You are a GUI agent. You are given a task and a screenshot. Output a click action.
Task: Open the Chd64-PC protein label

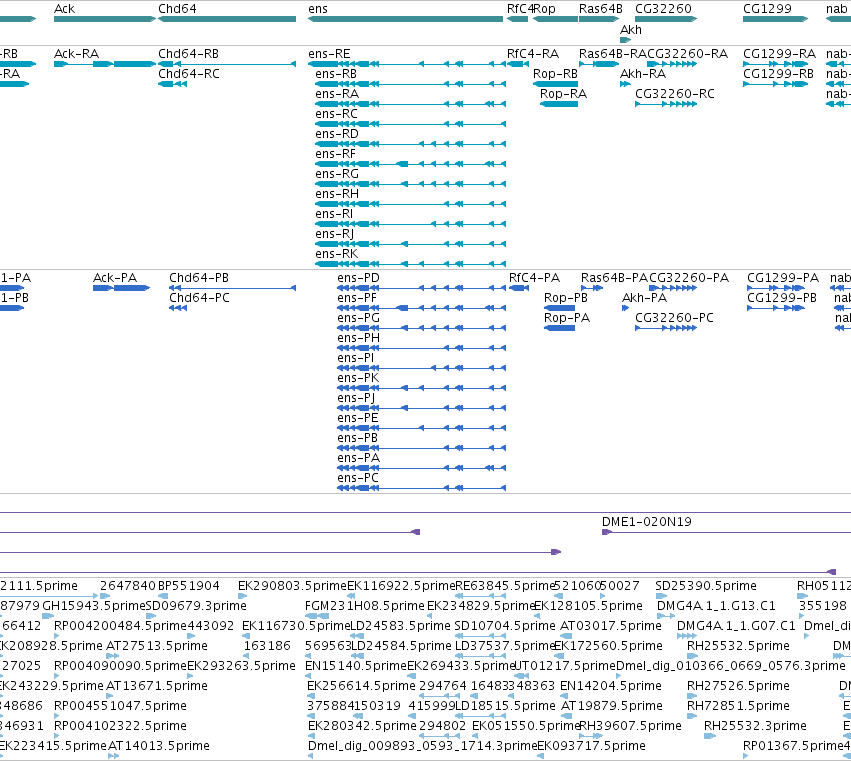[x=199, y=298]
